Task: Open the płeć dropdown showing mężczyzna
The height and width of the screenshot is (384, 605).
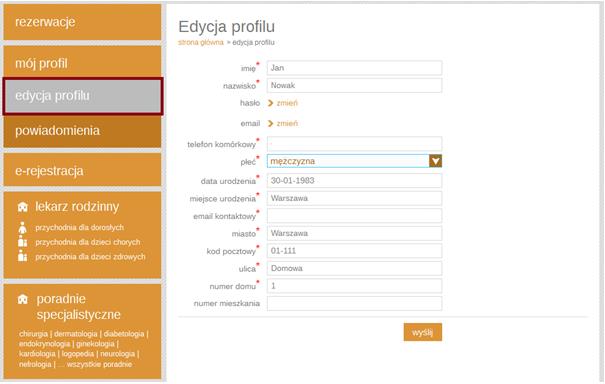Action: tap(354, 161)
